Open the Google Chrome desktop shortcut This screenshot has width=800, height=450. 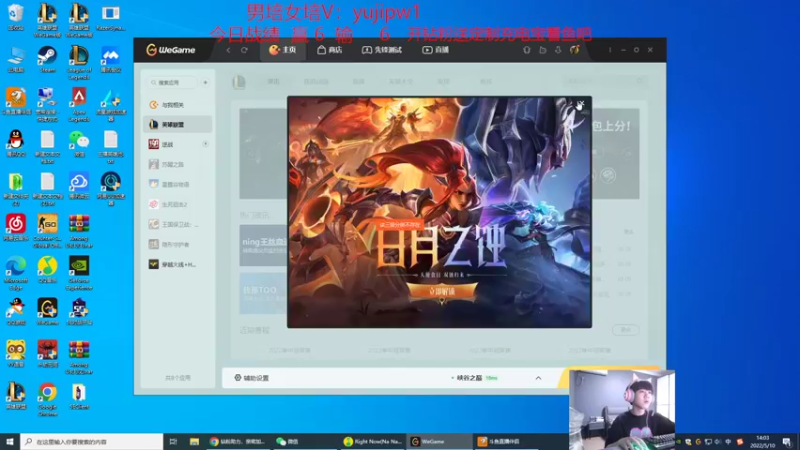click(47, 399)
